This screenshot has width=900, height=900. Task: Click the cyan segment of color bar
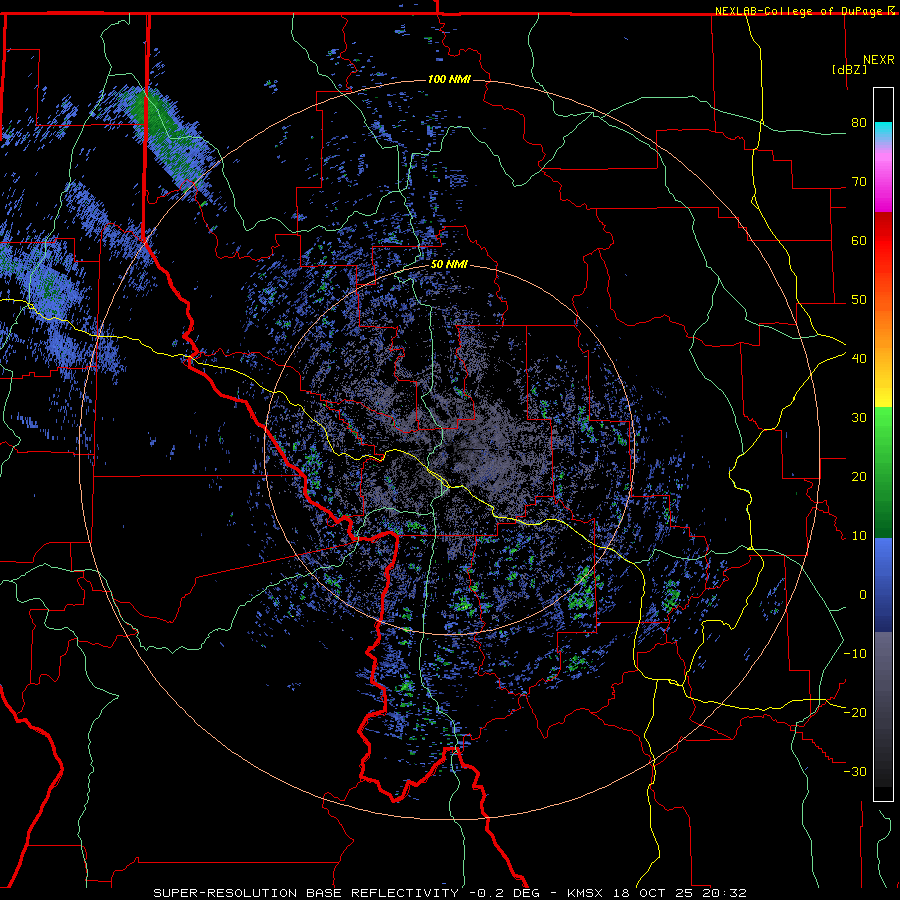coord(883,131)
